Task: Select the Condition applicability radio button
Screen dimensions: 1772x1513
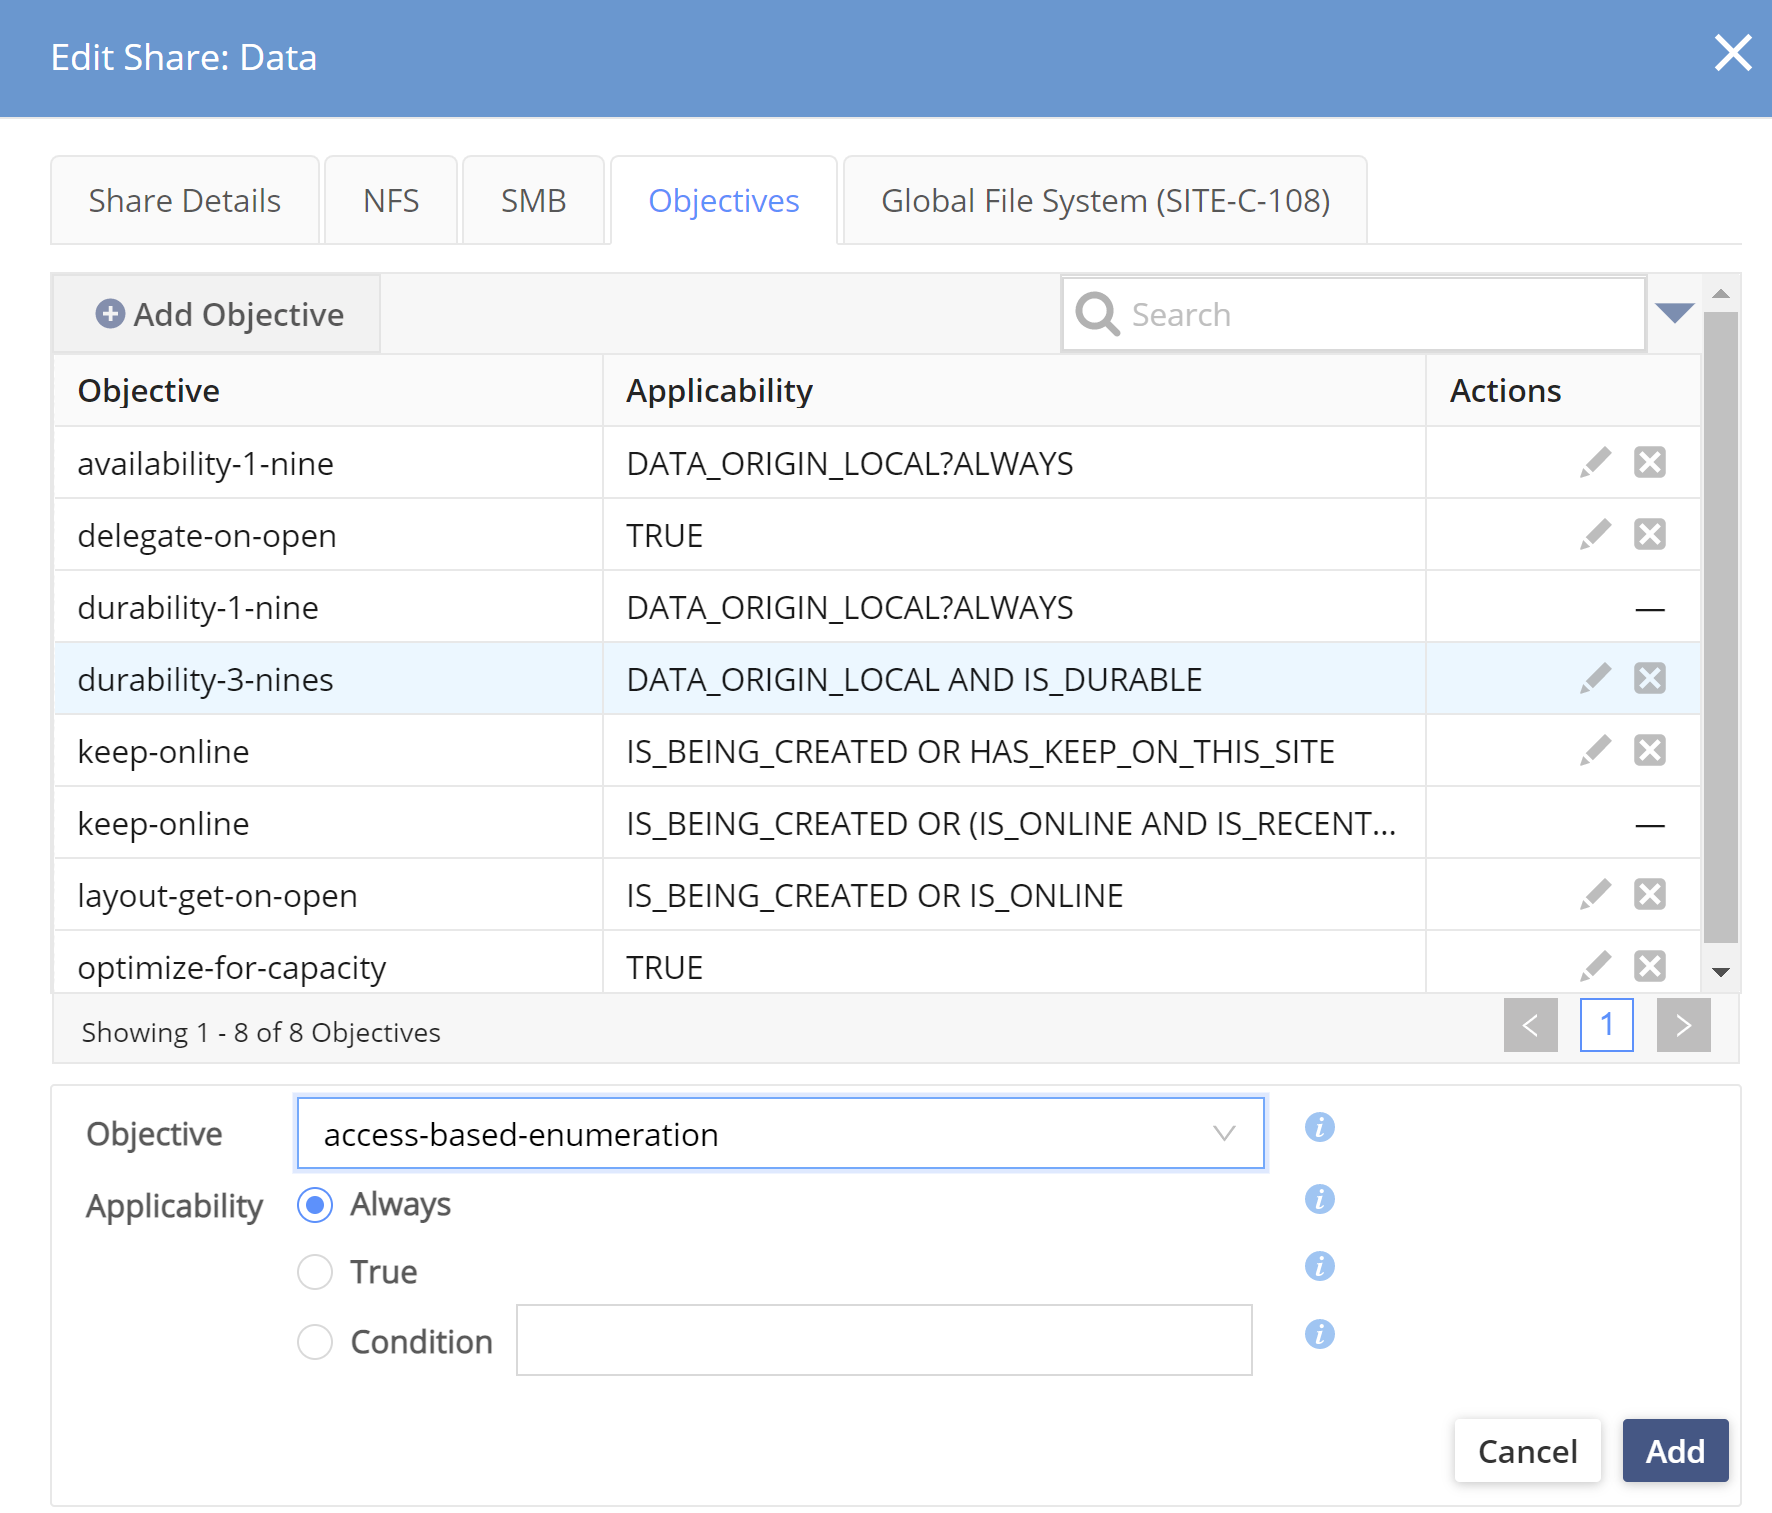Action: point(315,1342)
